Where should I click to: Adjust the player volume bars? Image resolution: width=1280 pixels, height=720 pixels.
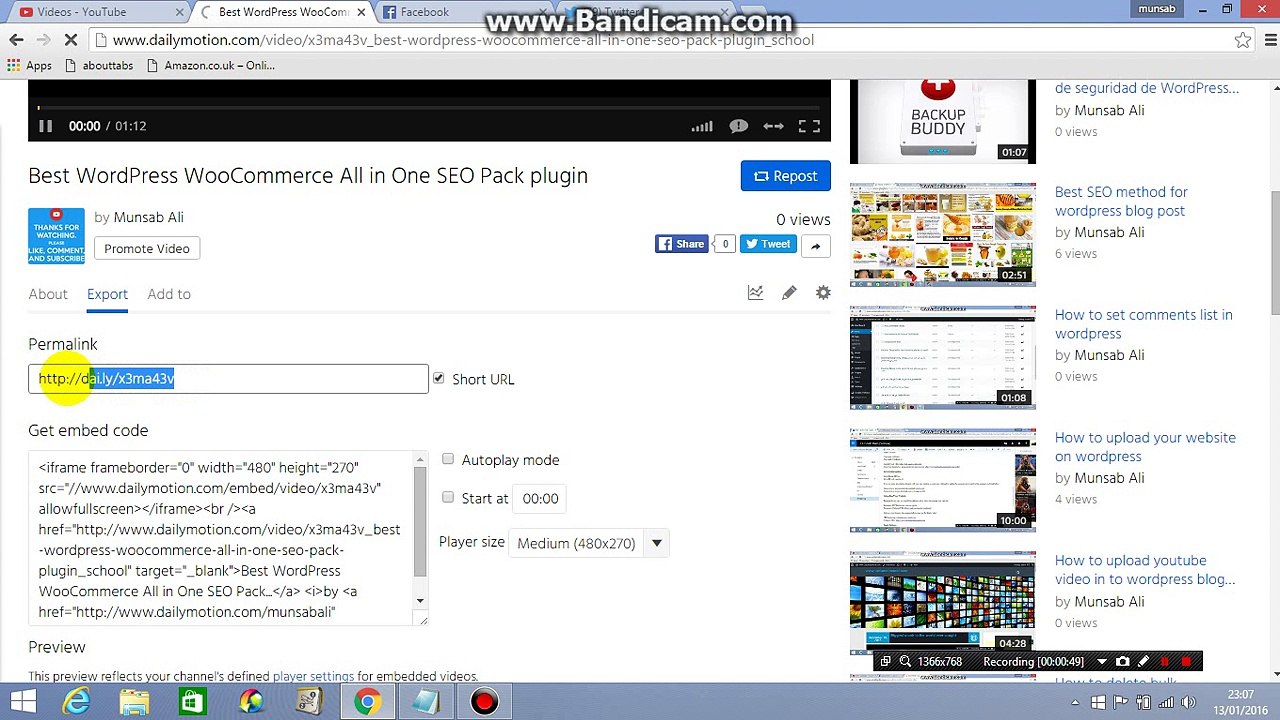(702, 126)
